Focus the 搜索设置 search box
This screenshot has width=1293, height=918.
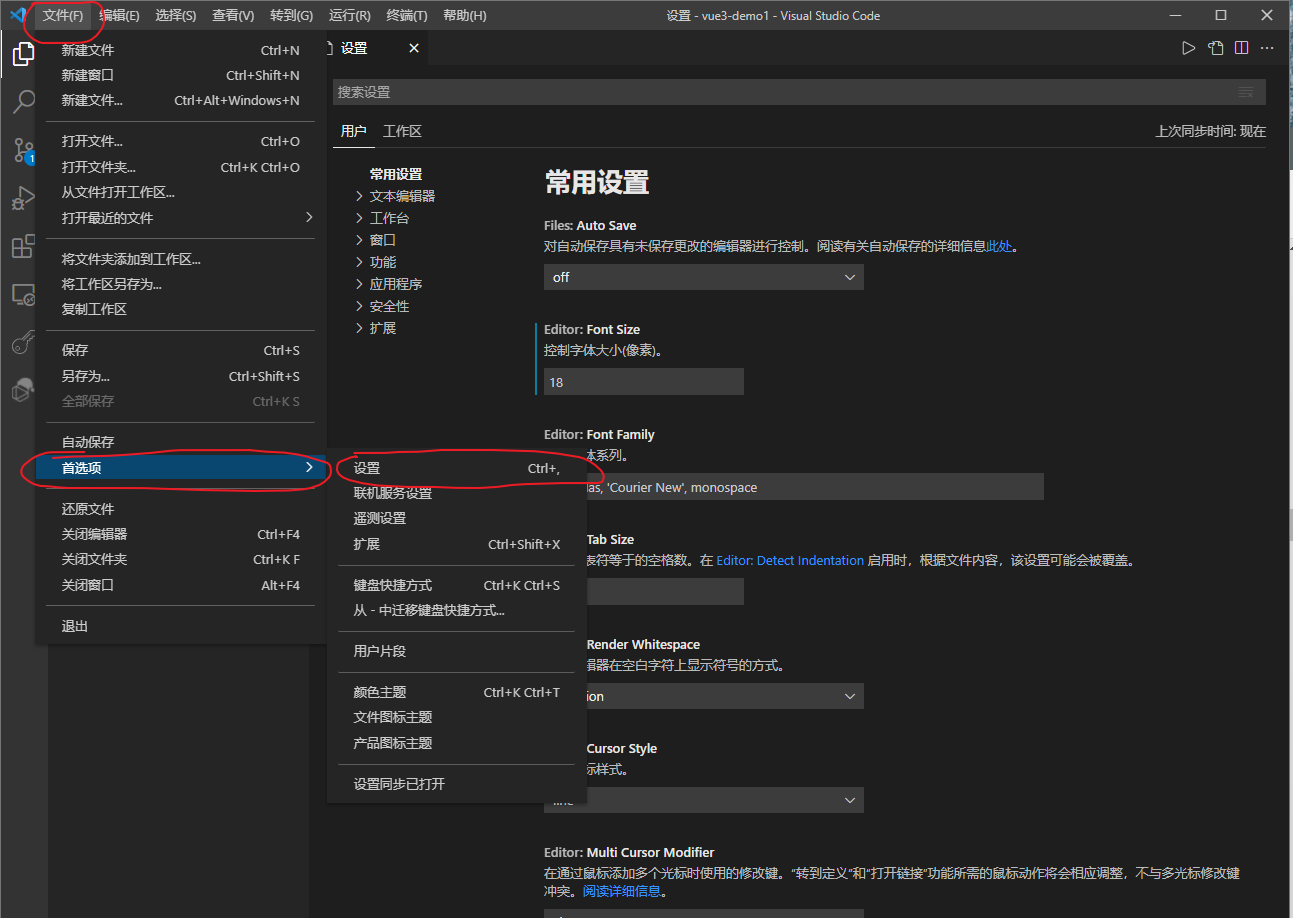(x=799, y=92)
